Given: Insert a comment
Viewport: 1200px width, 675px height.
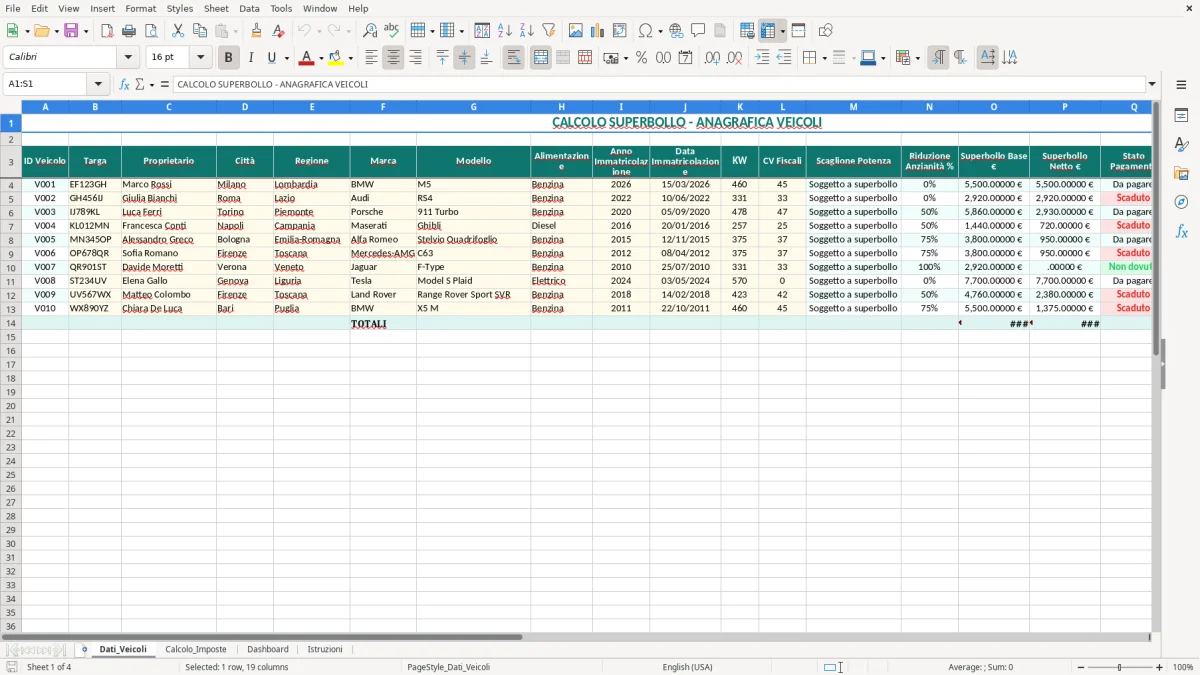Looking at the screenshot, I should pos(698,31).
